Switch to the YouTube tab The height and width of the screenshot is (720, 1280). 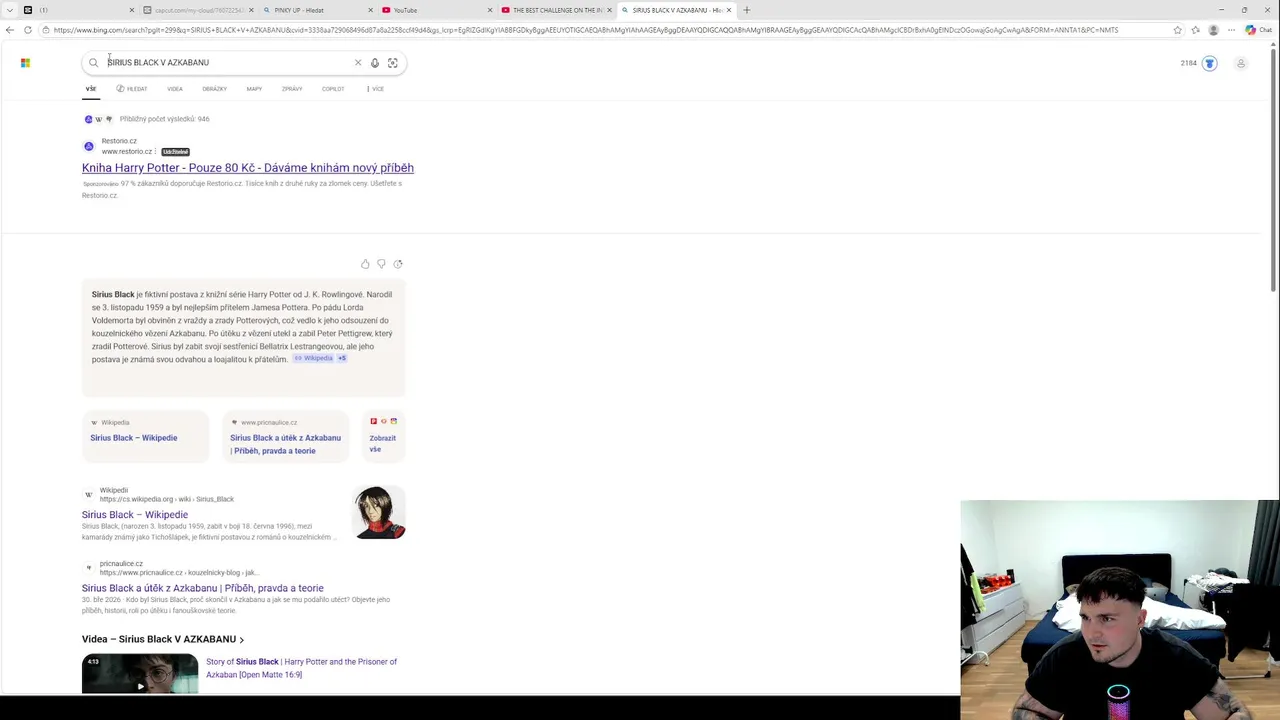pos(436,10)
